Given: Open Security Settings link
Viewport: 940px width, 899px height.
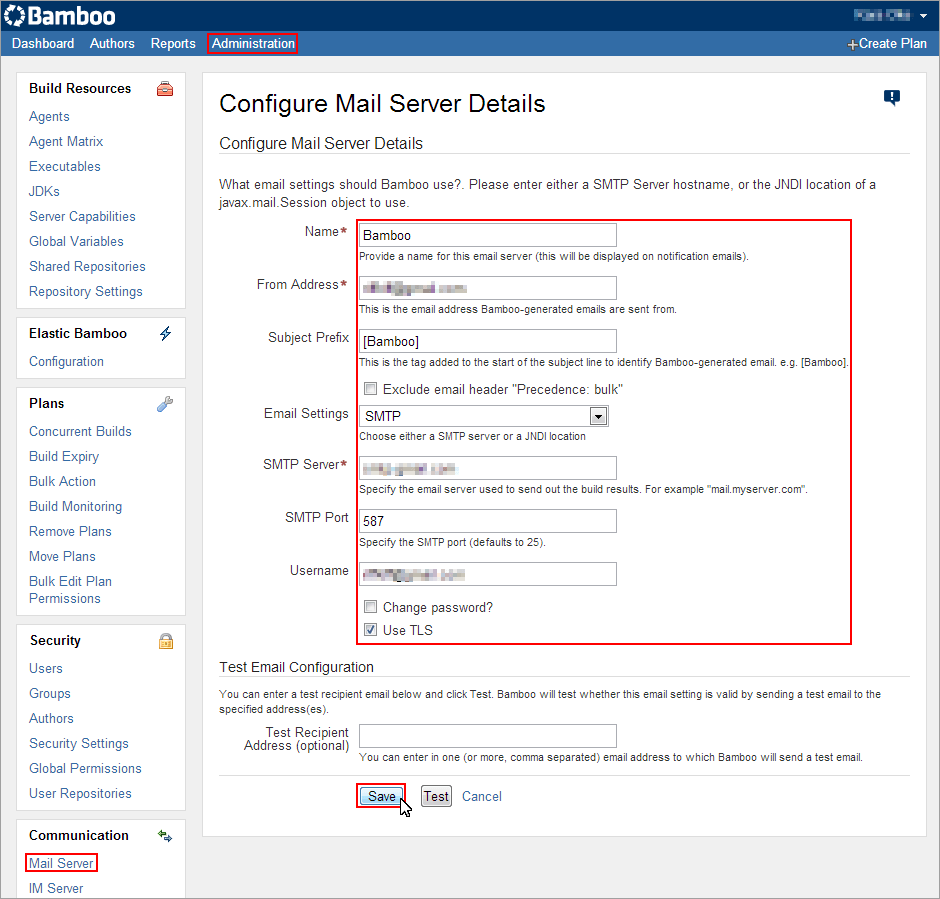Looking at the screenshot, I should click(x=79, y=743).
